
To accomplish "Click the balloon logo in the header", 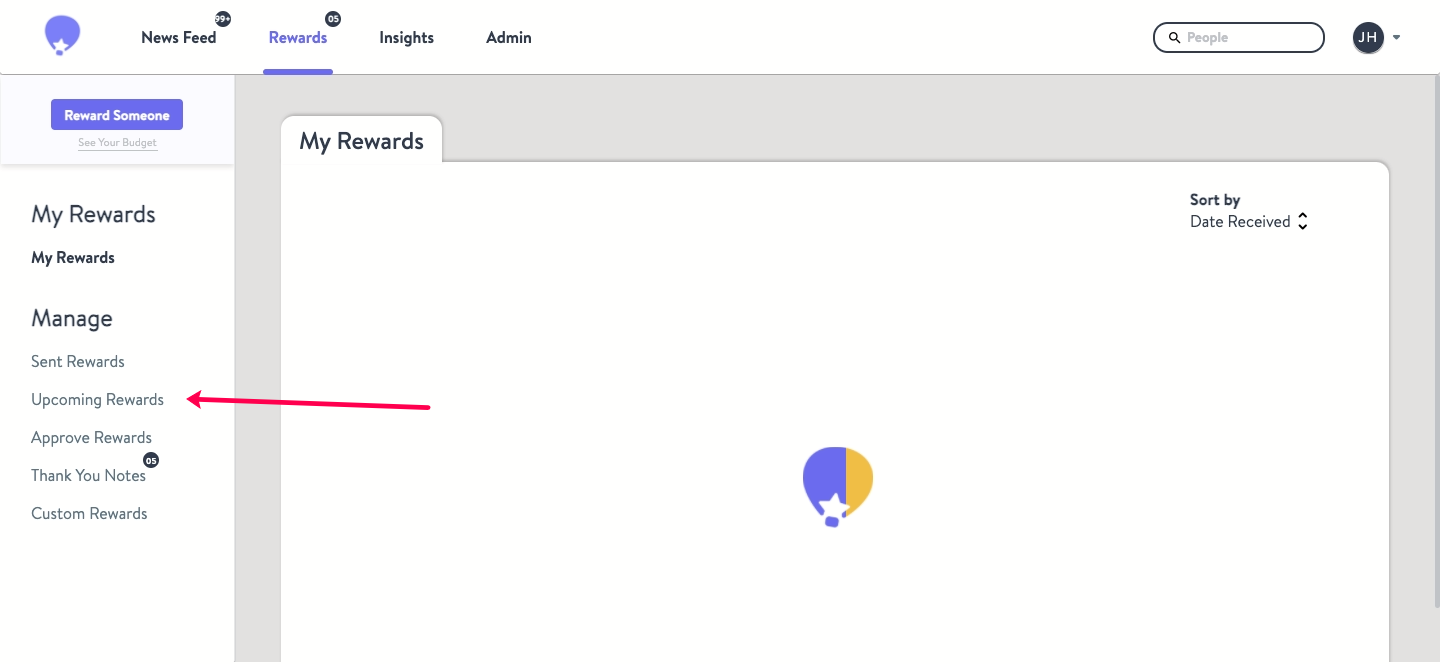I will (x=62, y=36).
